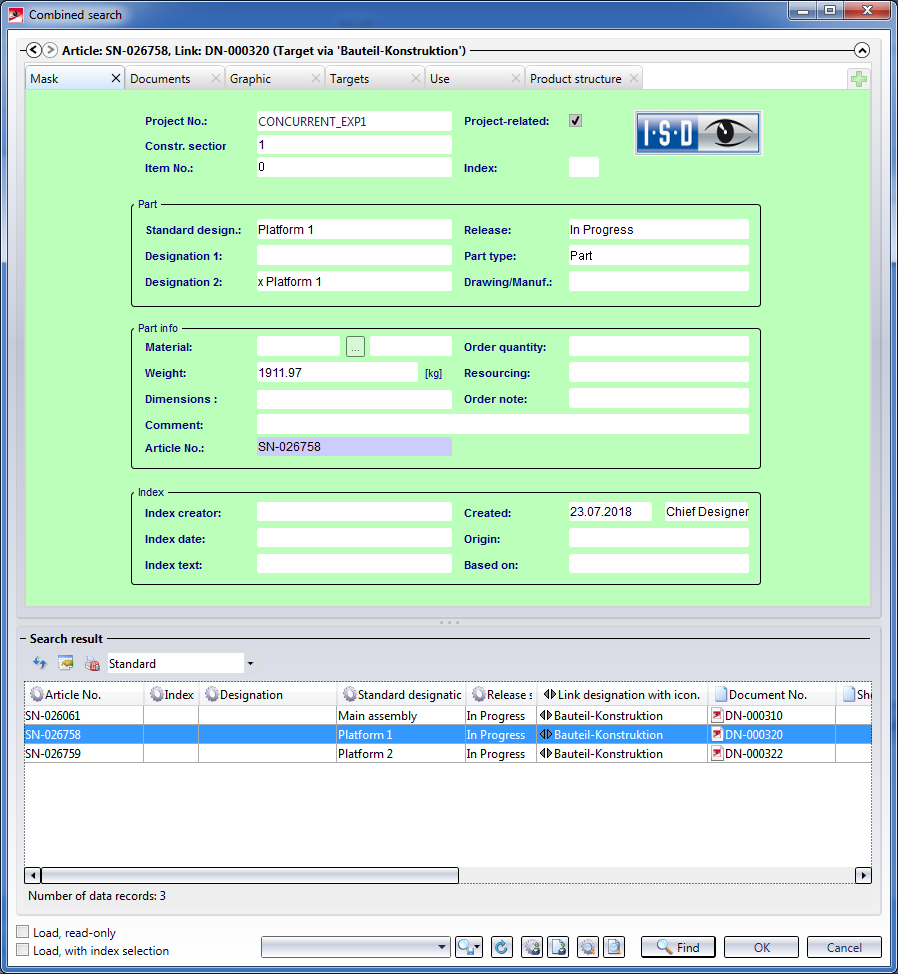Click the circular refresh icon near Find
Viewport: 898px width, 974px height.
pyautogui.click(x=502, y=947)
